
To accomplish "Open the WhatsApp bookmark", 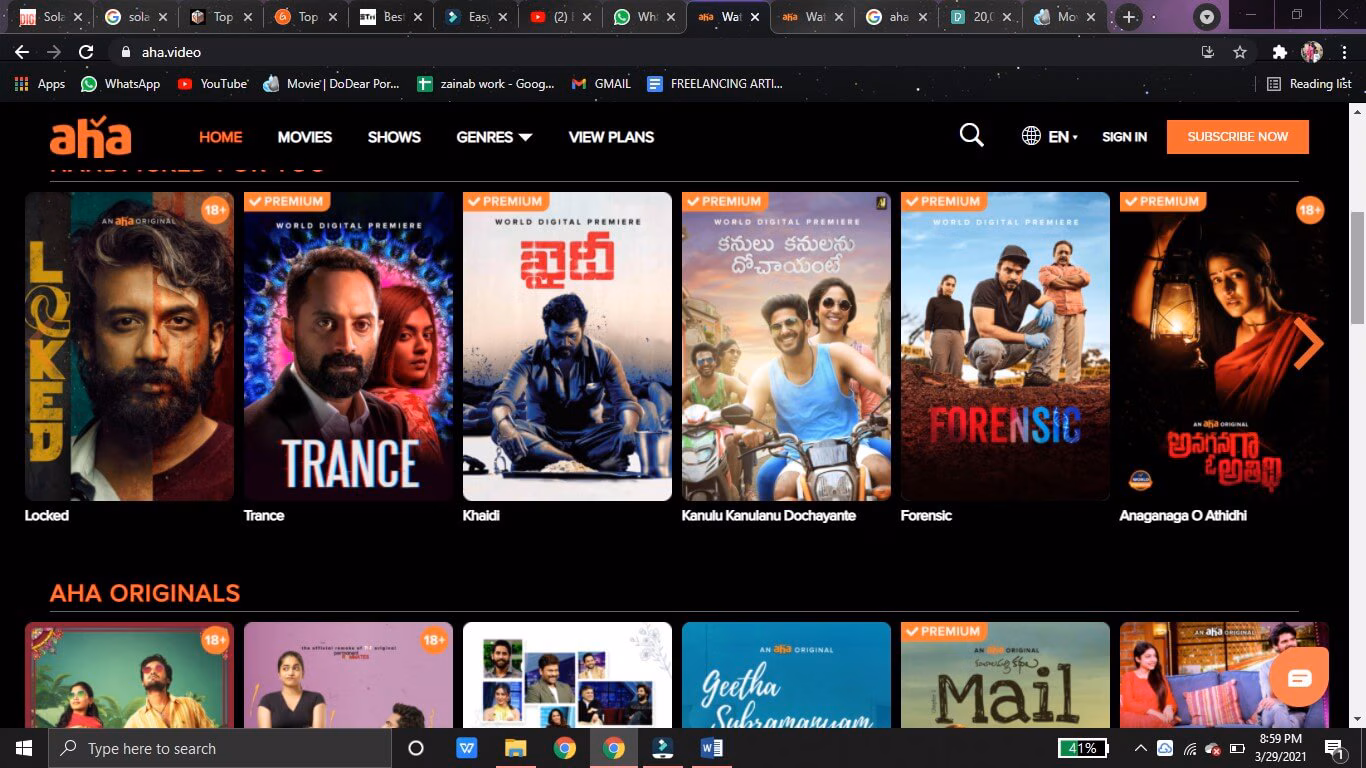I will 120,84.
